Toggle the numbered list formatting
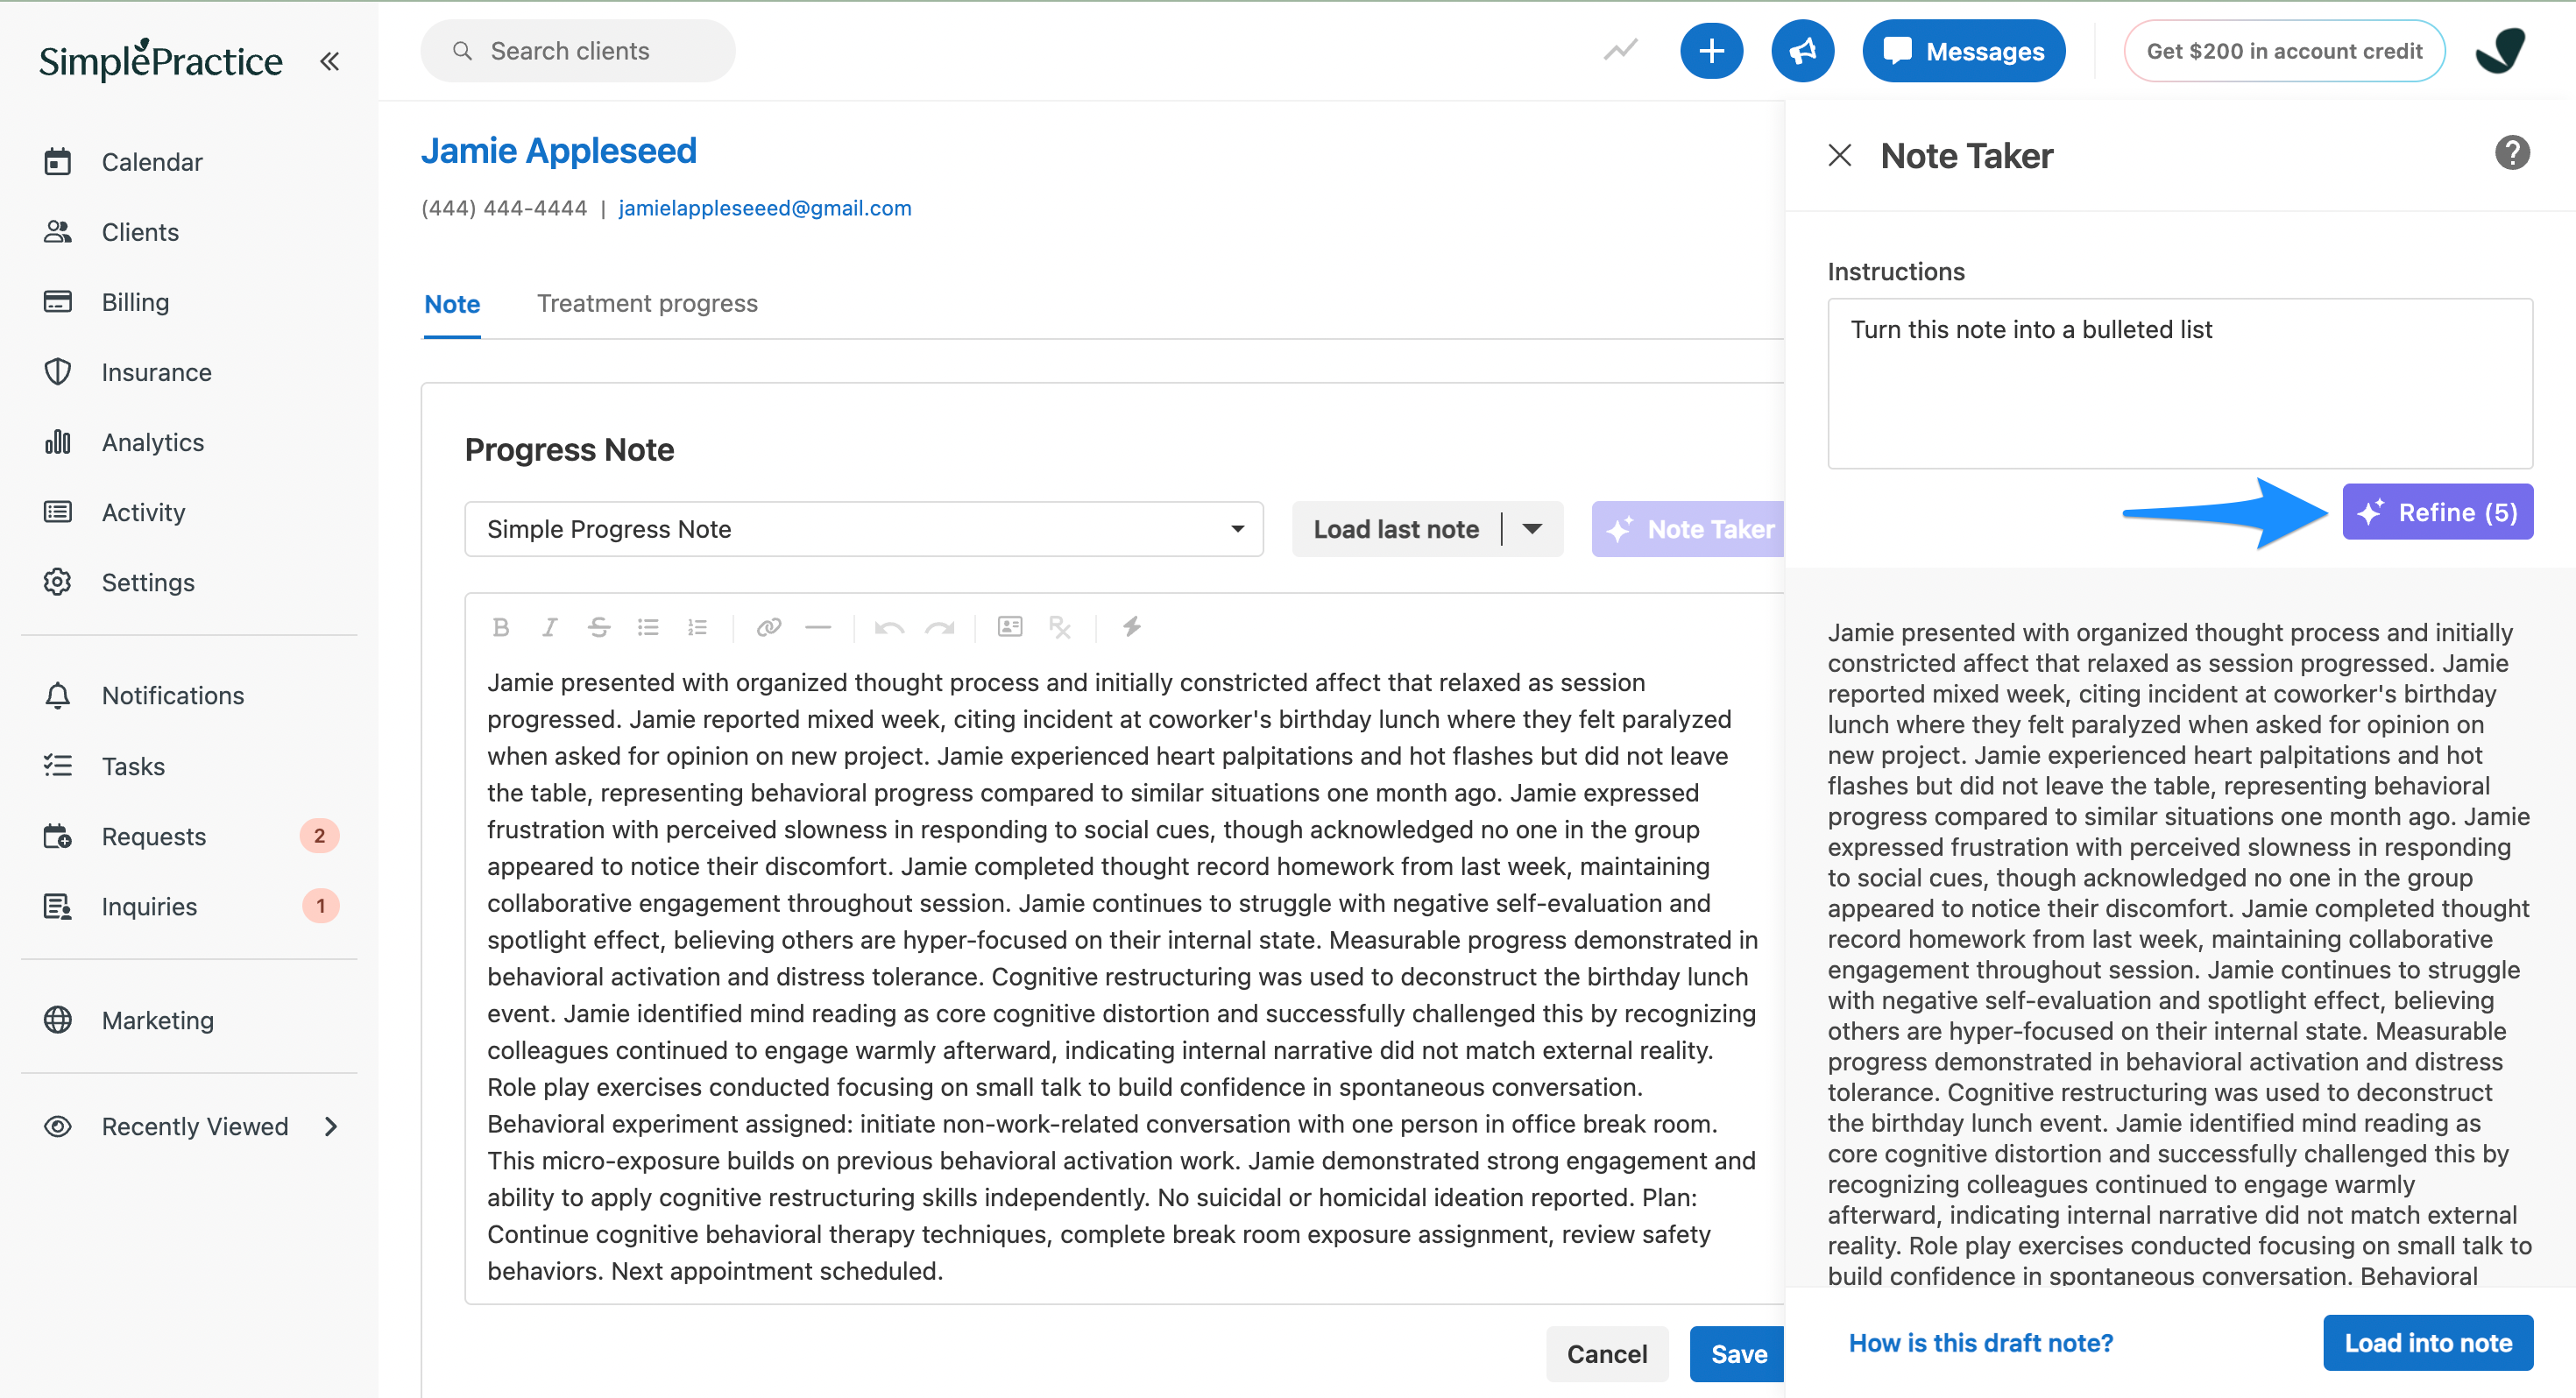Viewport: 2576px width, 1398px height. click(x=697, y=627)
